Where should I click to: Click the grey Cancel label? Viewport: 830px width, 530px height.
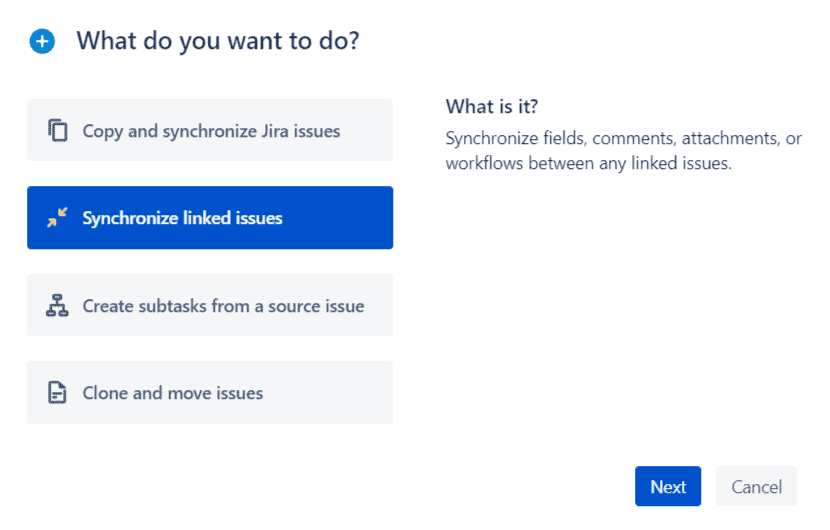tap(756, 487)
